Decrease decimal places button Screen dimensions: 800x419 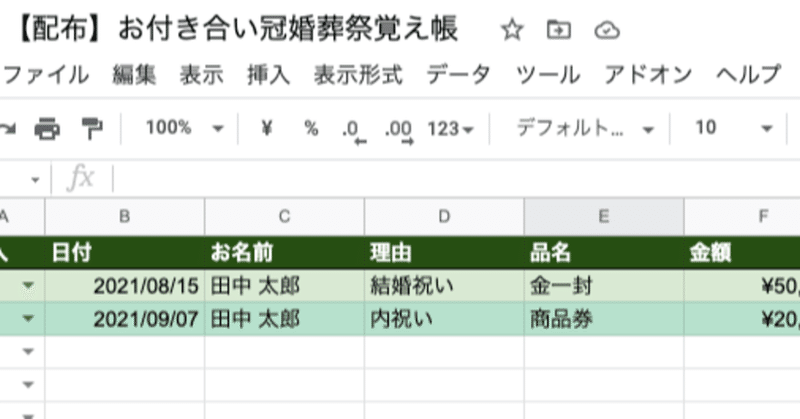tap(353, 131)
